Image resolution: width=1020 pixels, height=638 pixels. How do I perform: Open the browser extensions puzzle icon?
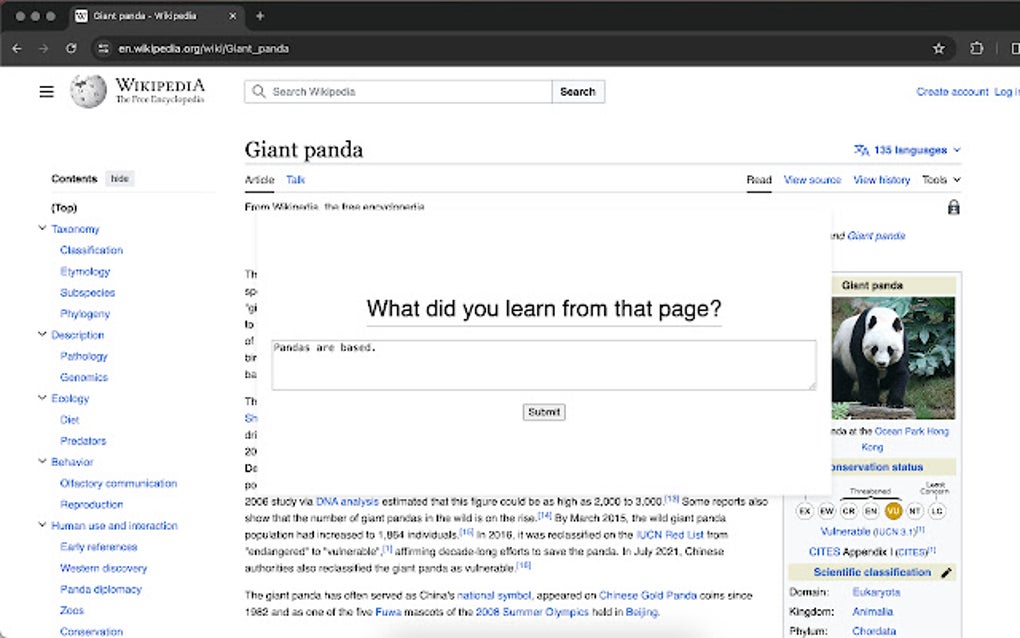[976, 47]
